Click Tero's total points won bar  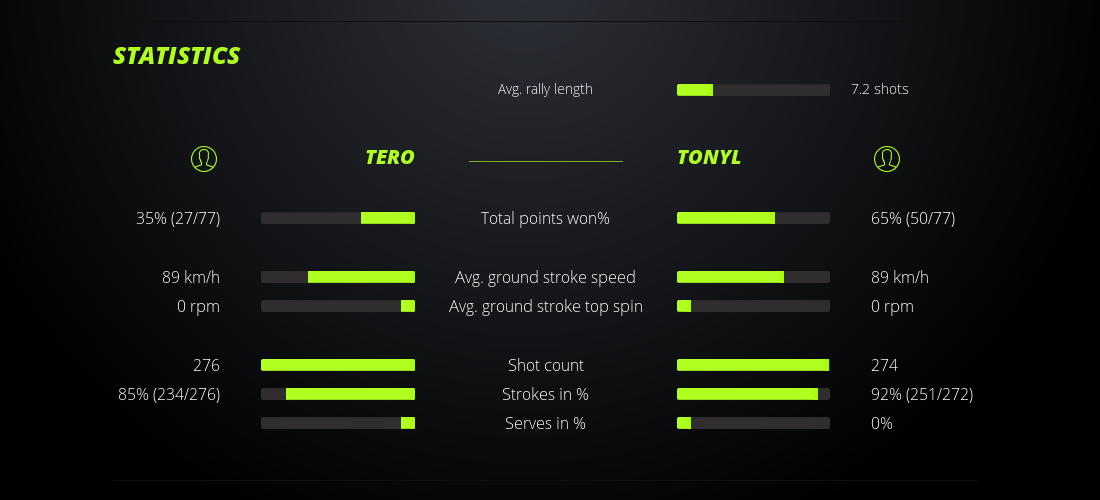coord(338,218)
